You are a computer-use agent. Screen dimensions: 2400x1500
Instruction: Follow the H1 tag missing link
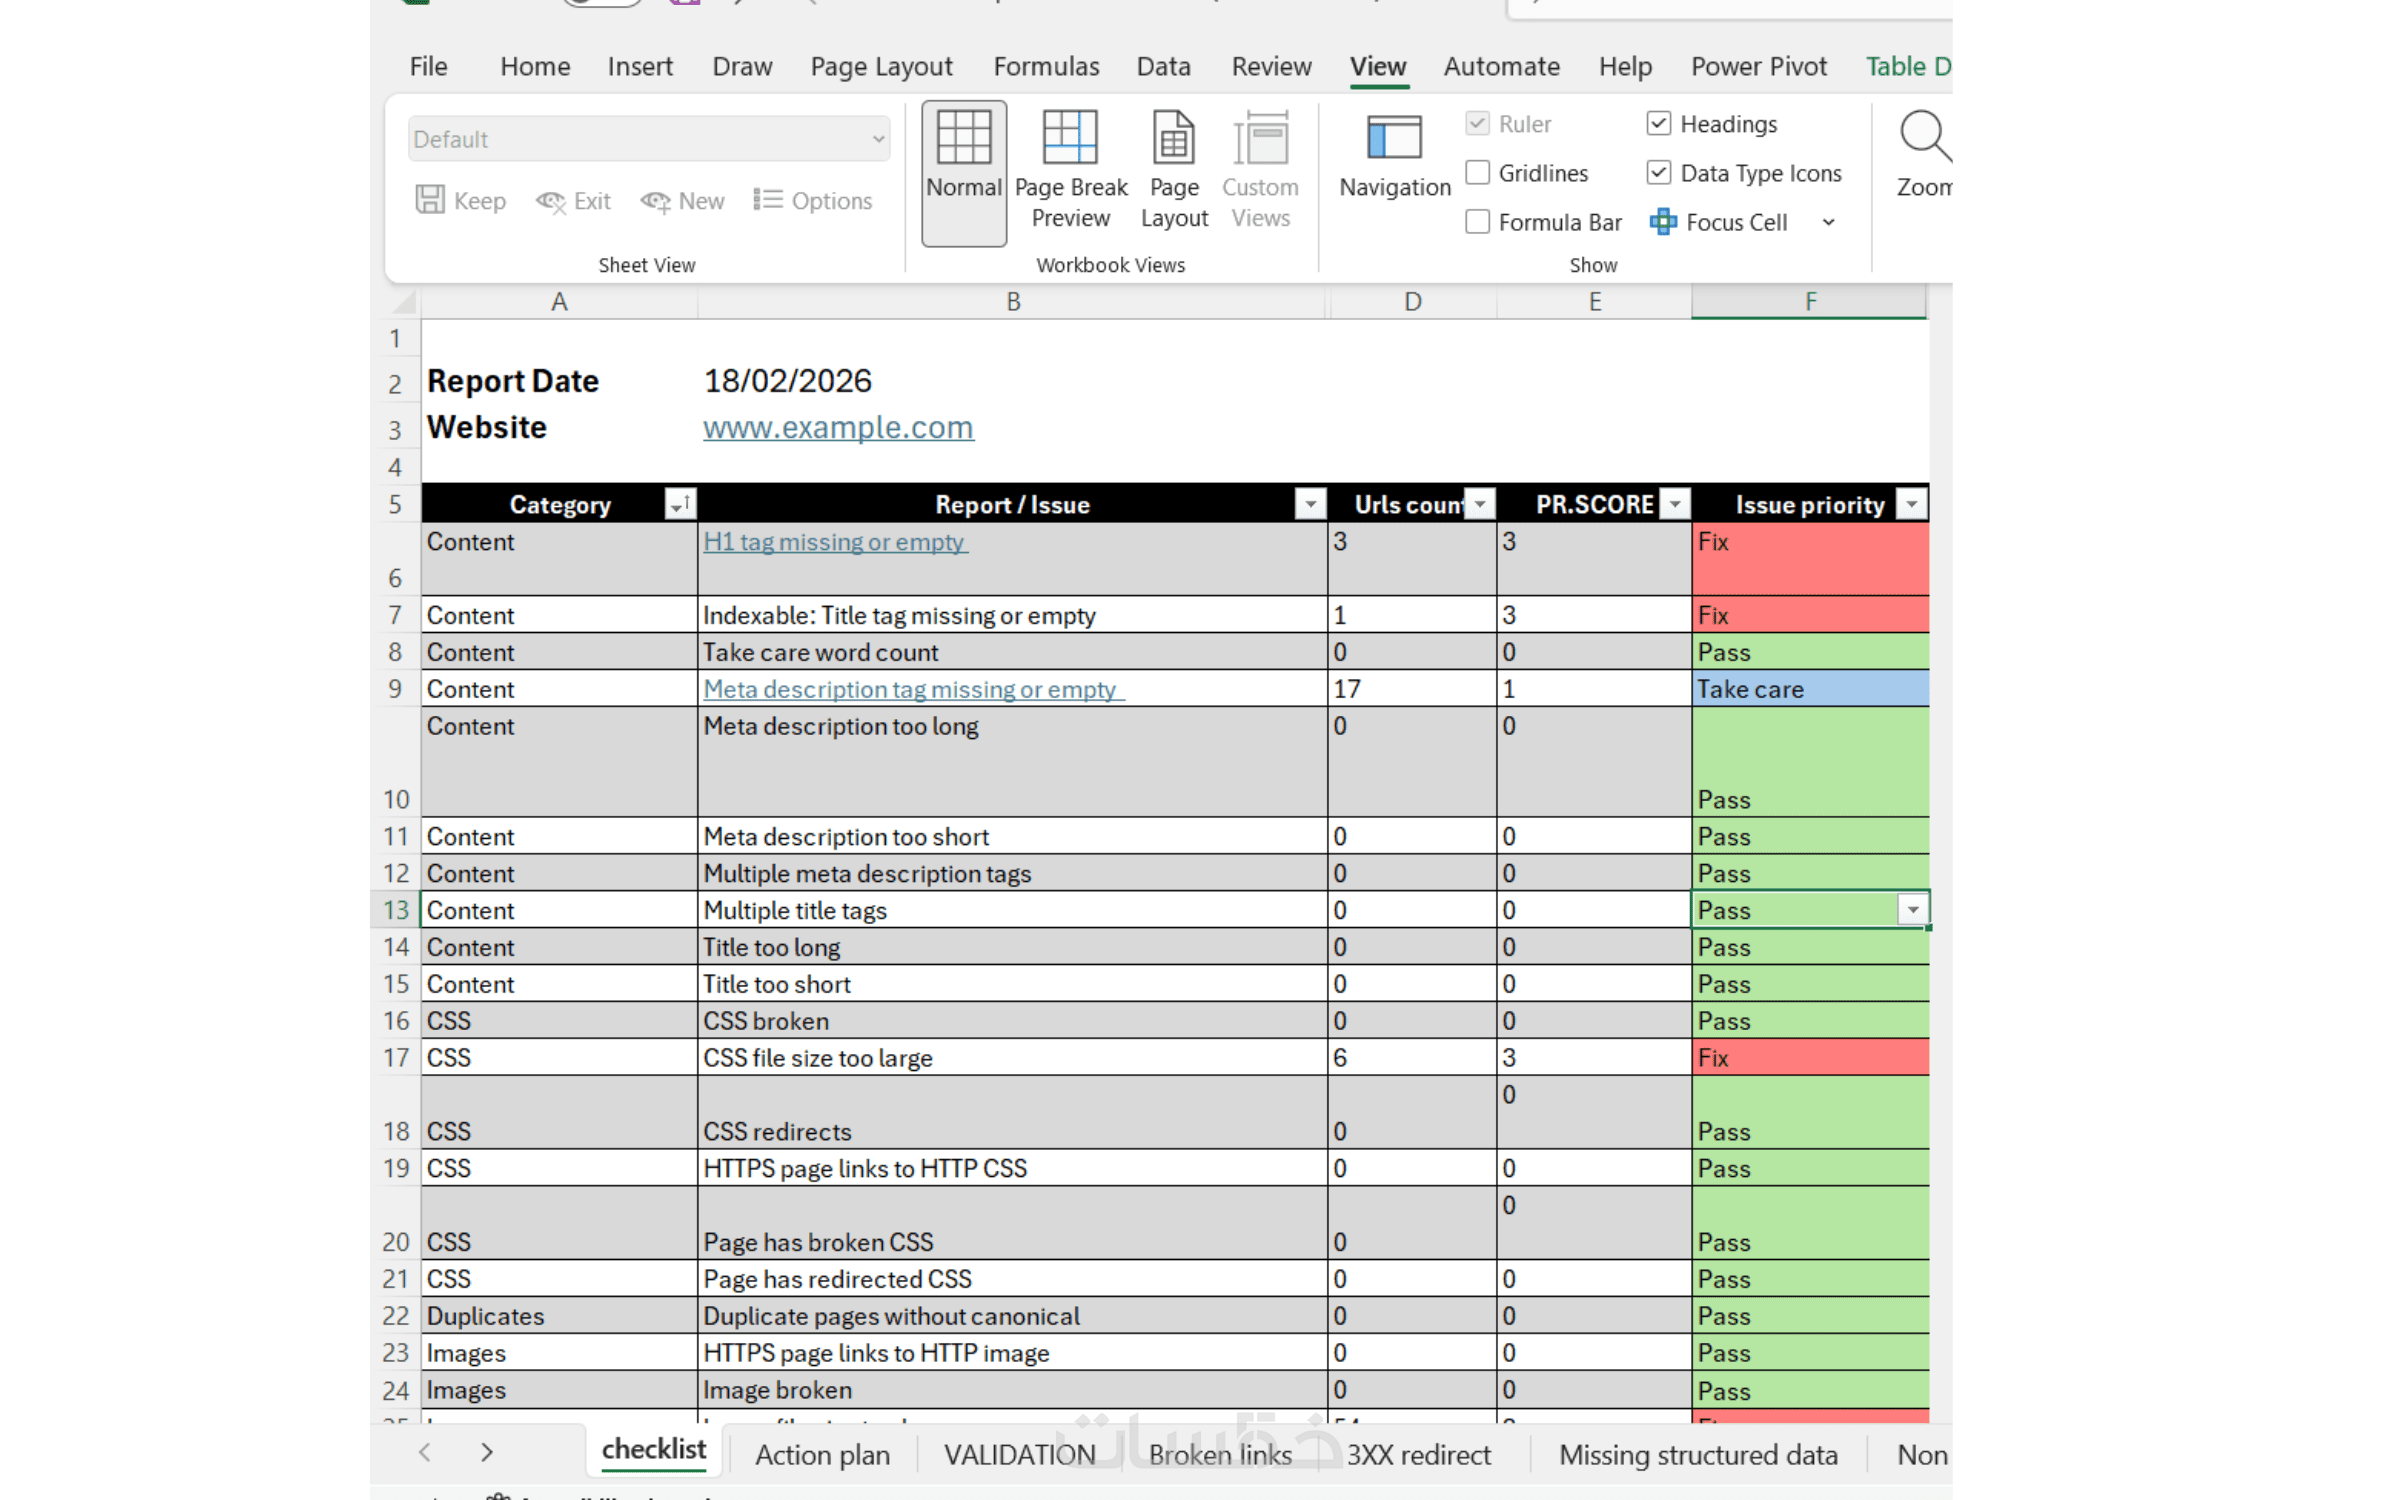833,541
